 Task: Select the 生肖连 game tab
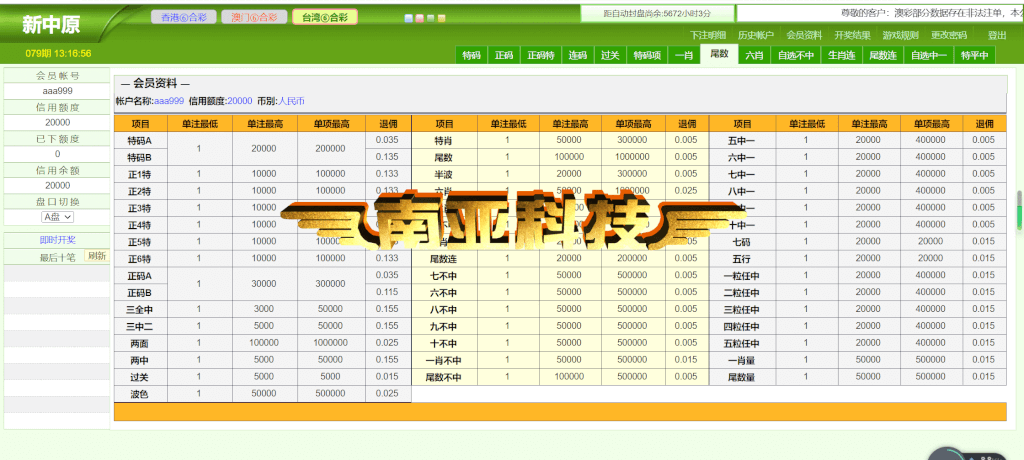[842, 56]
